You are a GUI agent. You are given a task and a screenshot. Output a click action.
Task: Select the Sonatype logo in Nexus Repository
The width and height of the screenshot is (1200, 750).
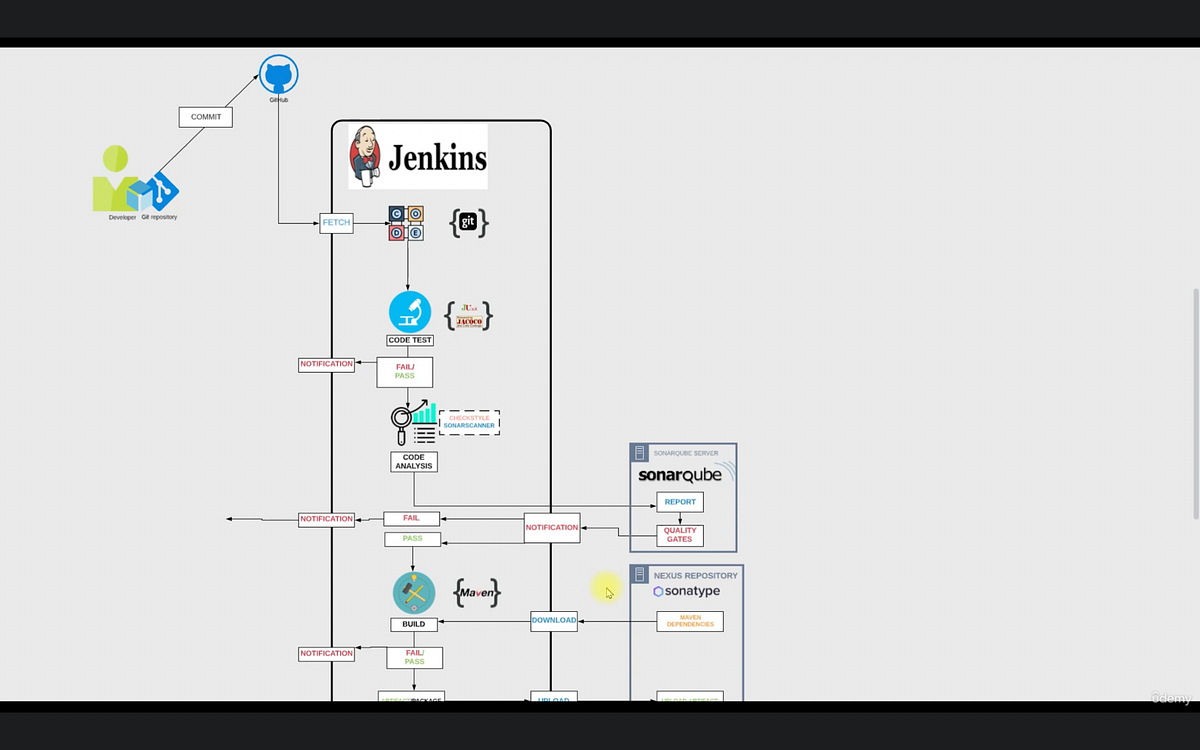(x=689, y=592)
